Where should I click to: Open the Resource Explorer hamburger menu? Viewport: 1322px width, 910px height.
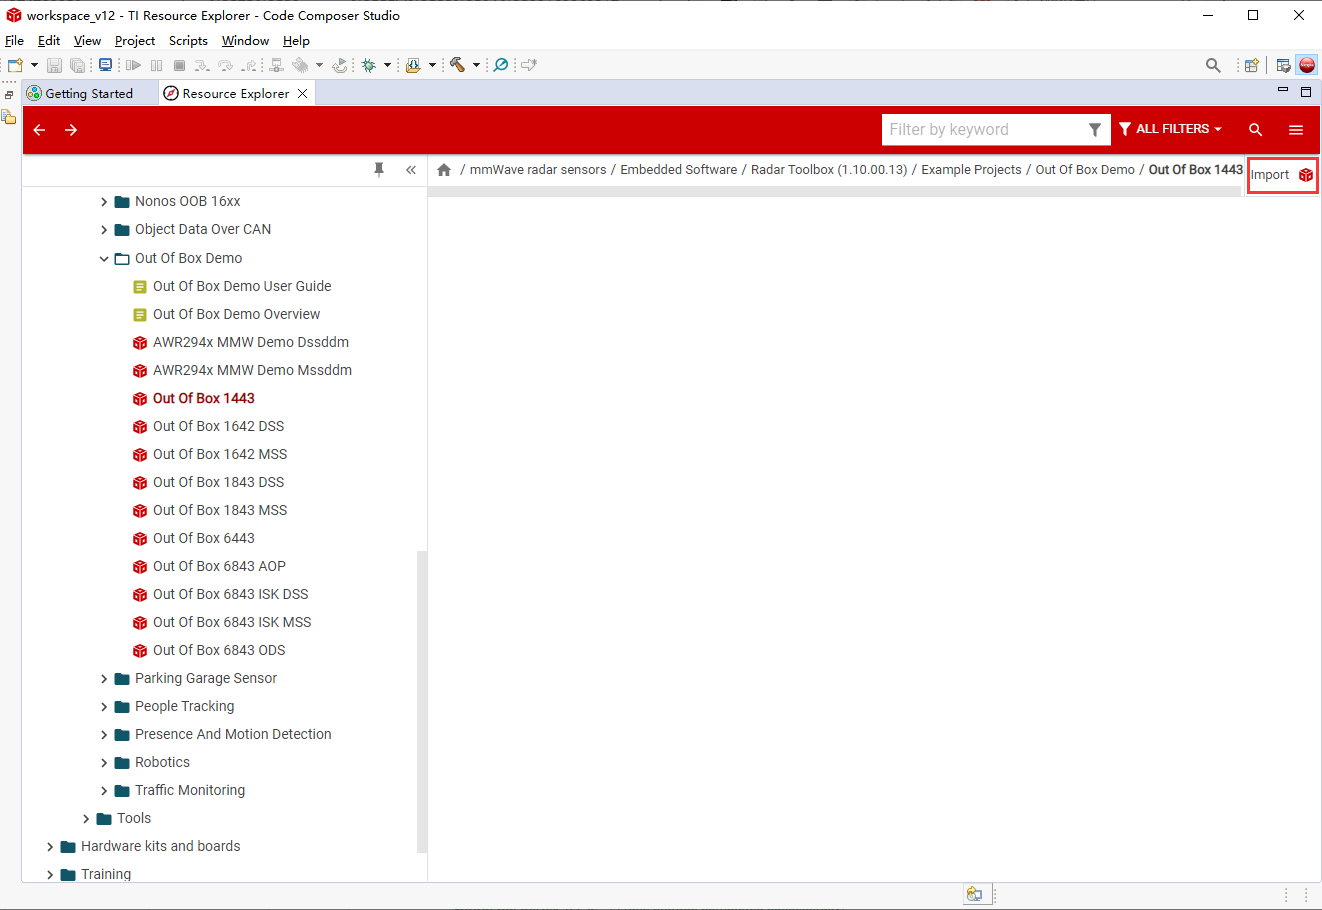(x=1296, y=130)
